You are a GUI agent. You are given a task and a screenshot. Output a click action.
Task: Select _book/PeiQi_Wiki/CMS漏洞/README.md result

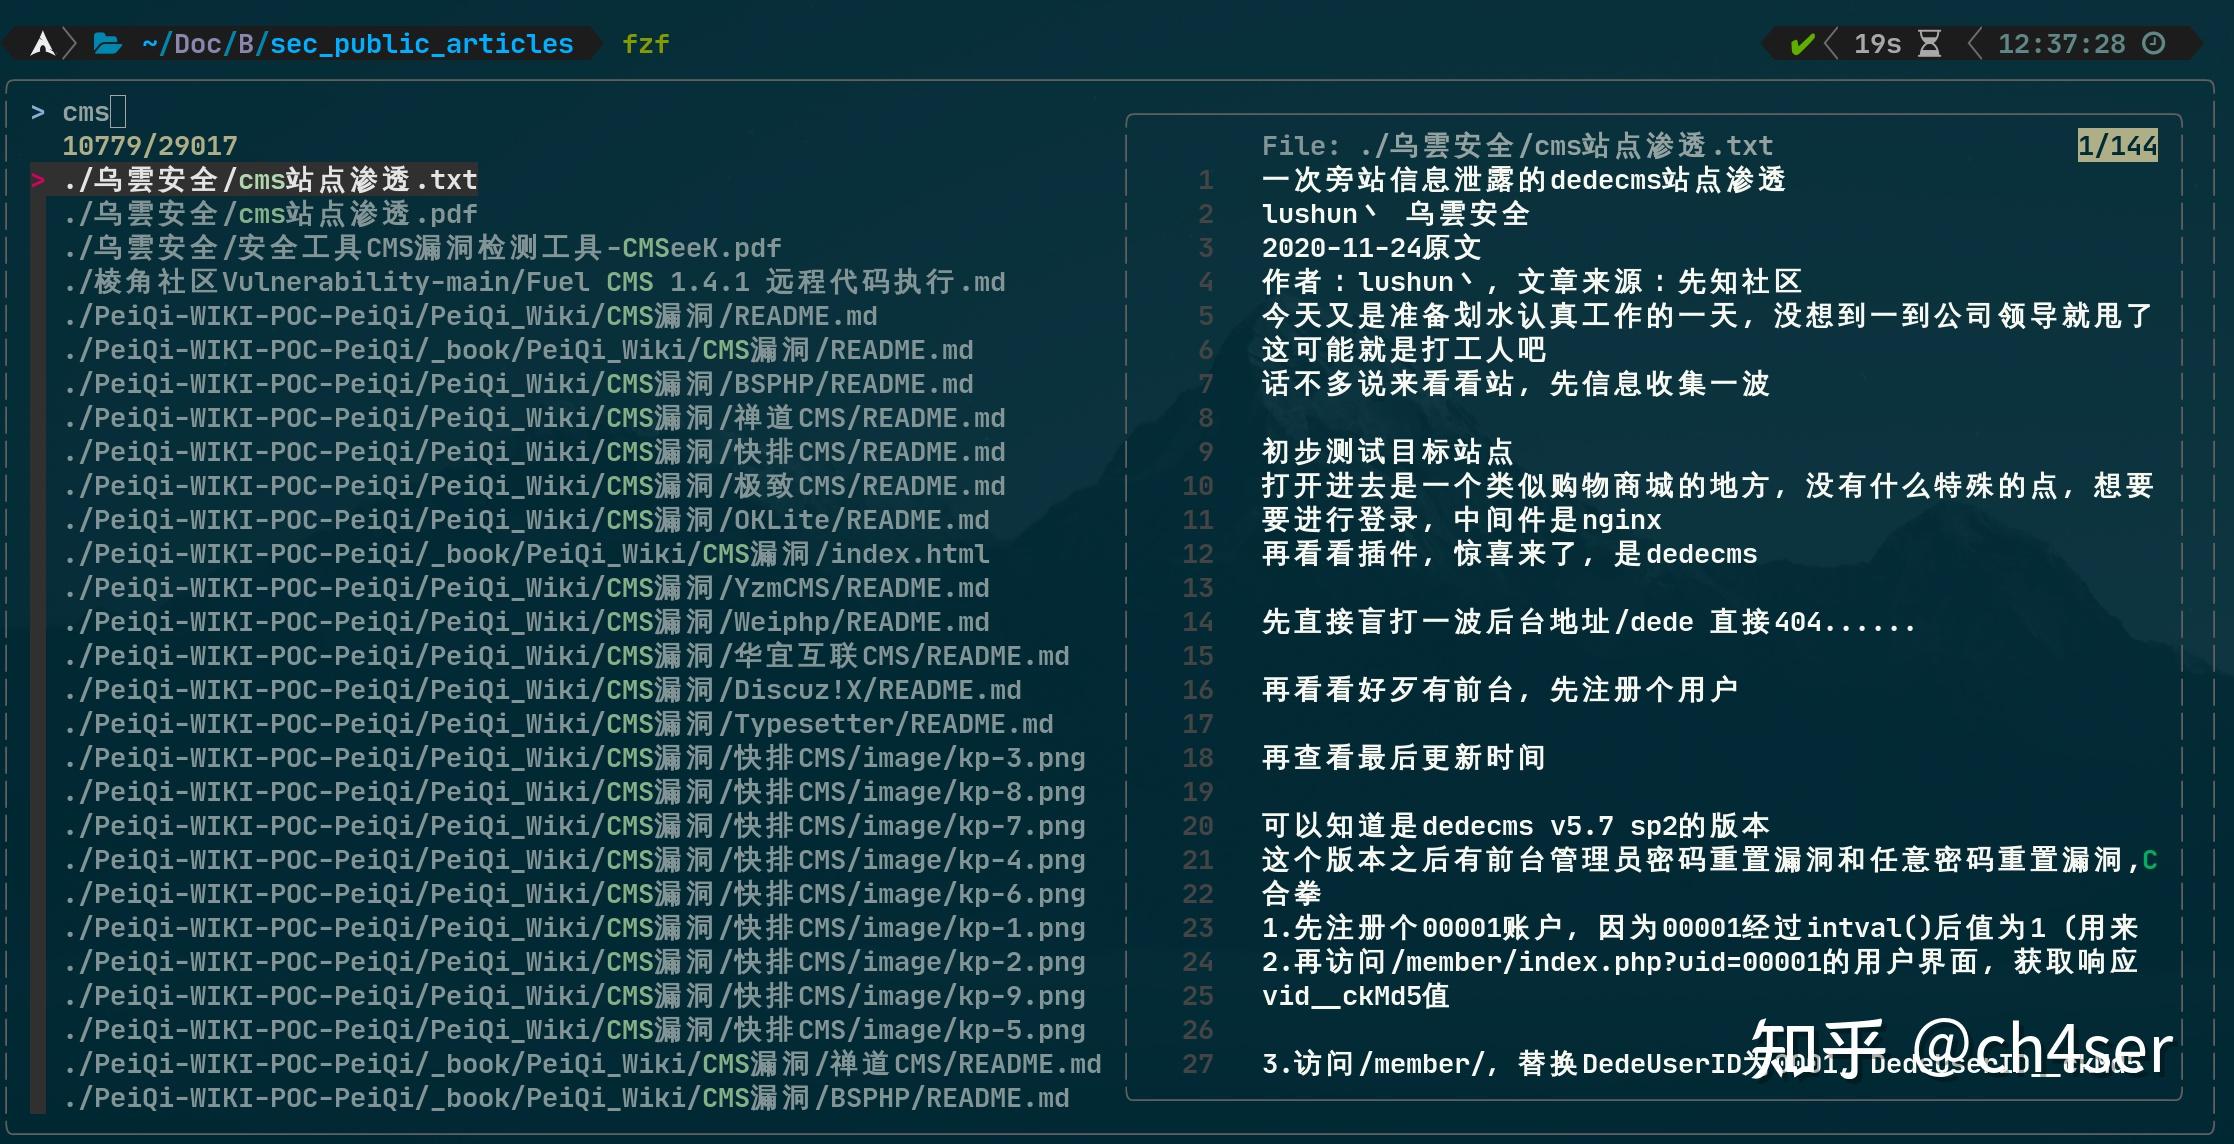tap(518, 350)
